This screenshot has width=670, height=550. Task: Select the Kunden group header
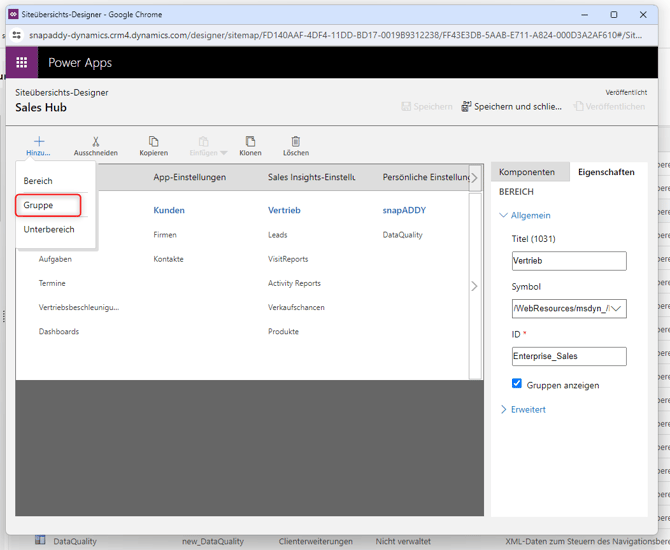coord(169,211)
